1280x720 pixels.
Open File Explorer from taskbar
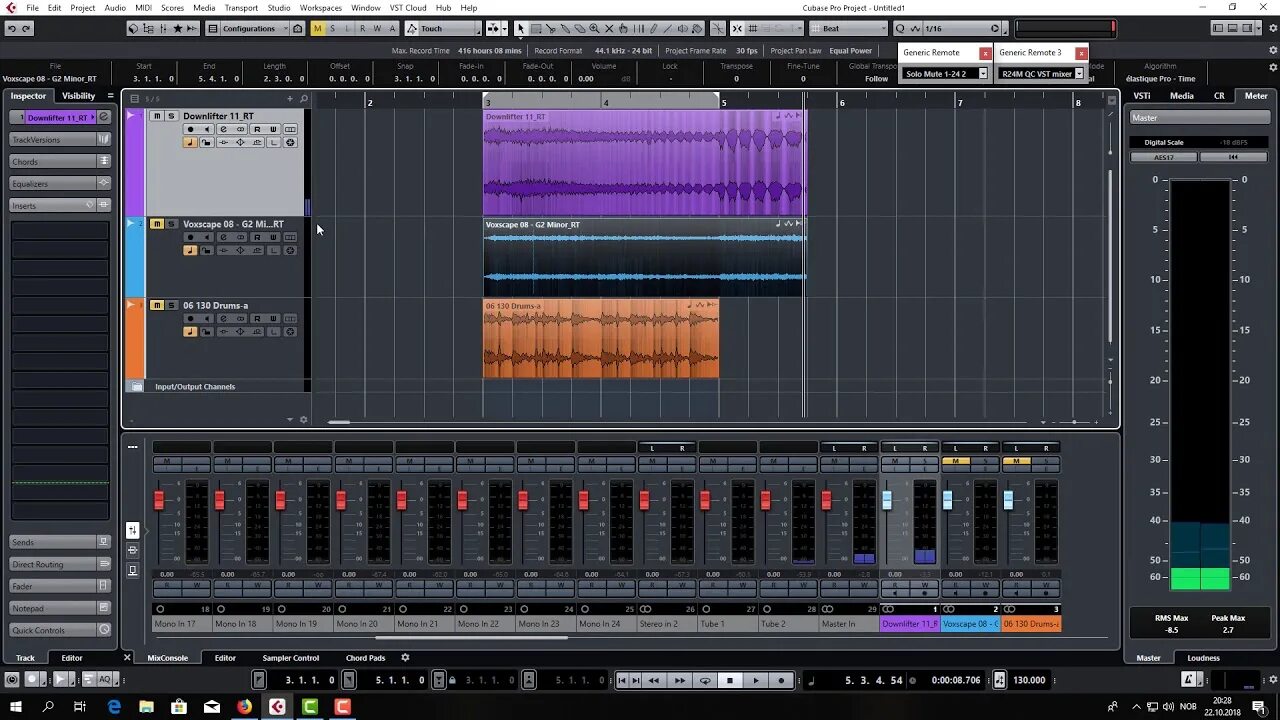(146, 707)
